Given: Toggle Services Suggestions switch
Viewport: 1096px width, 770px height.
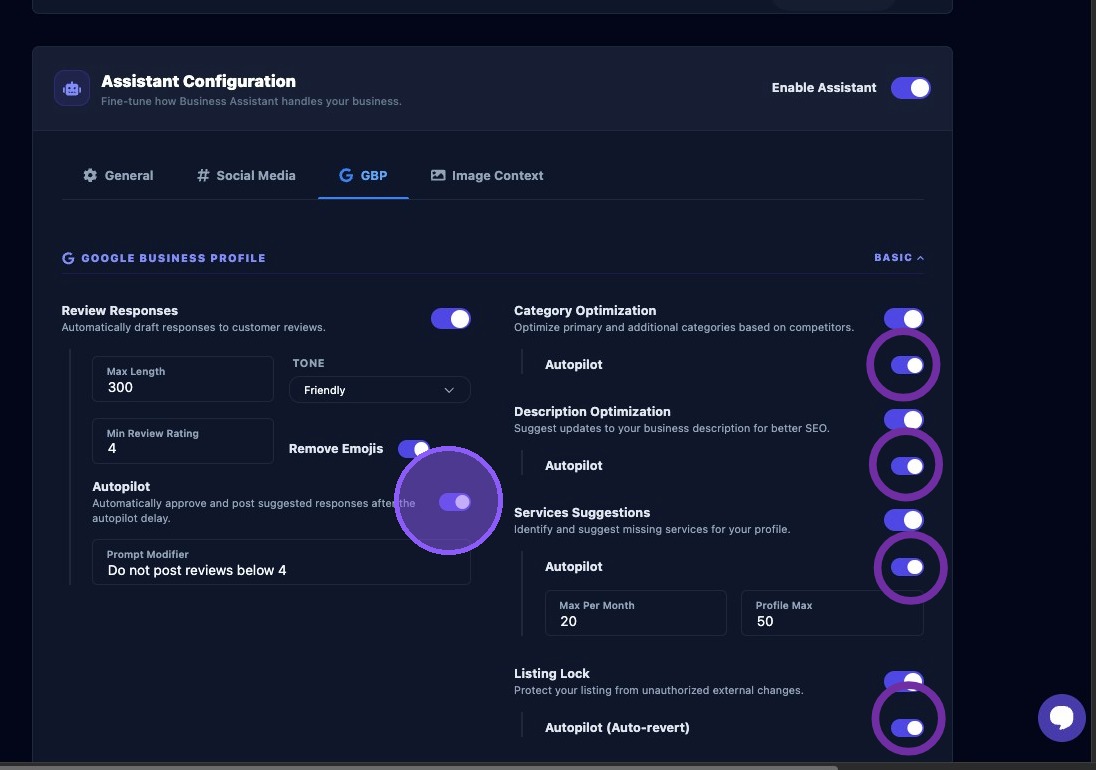Looking at the screenshot, I should tap(904, 520).
